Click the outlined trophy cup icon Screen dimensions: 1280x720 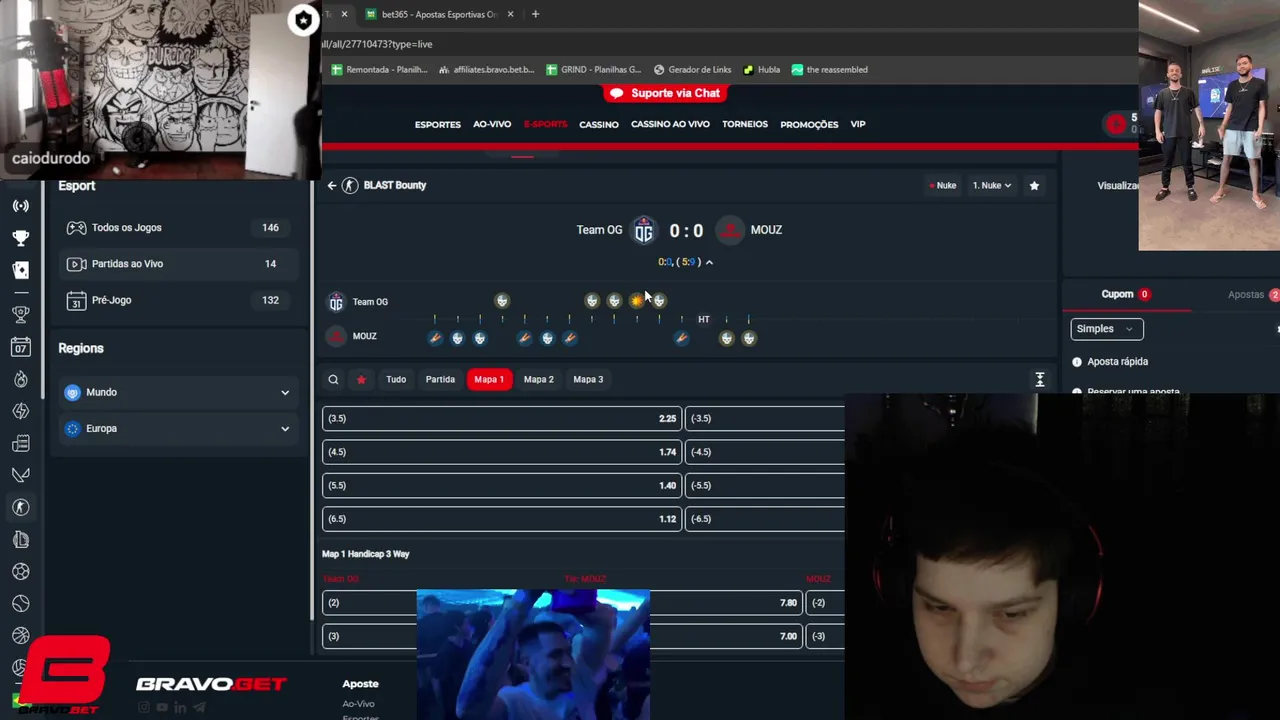pyautogui.click(x=20, y=315)
